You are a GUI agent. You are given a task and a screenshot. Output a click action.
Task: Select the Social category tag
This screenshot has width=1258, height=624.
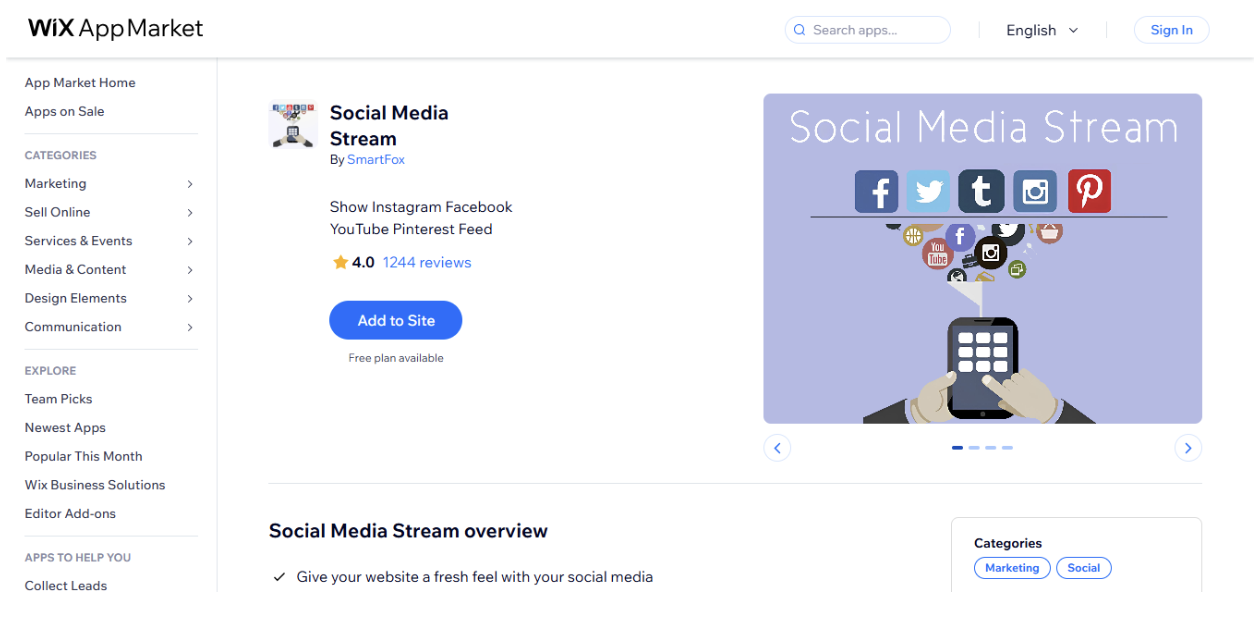tap(1084, 567)
